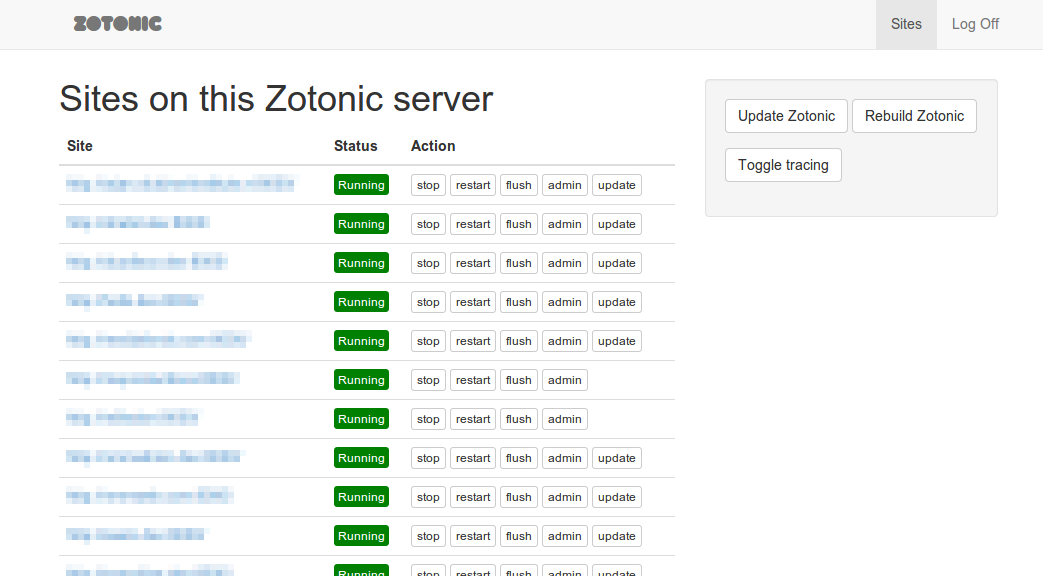The width and height of the screenshot is (1043, 576).
Task: Stop the site in the seventh row
Action: (x=428, y=419)
